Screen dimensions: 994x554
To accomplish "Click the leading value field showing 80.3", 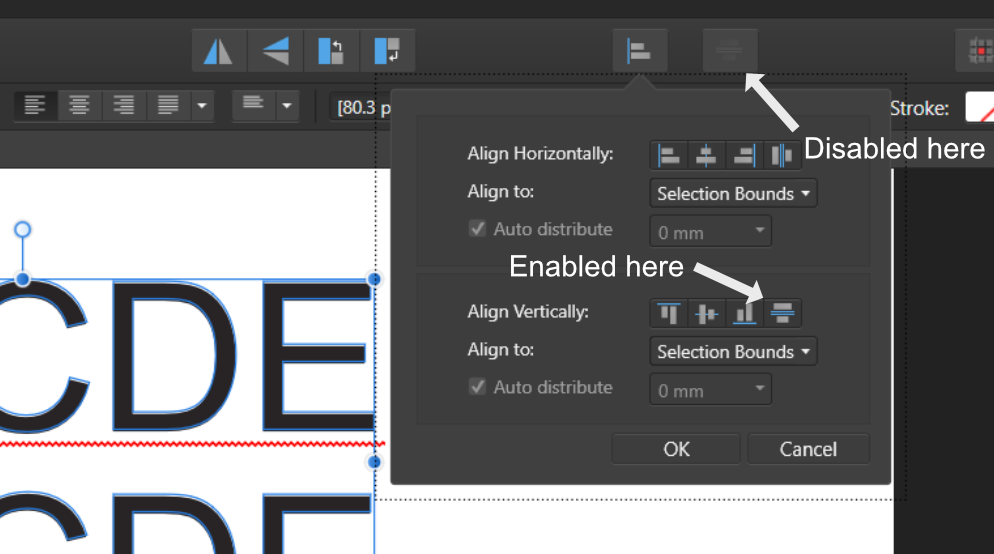I will [361, 107].
